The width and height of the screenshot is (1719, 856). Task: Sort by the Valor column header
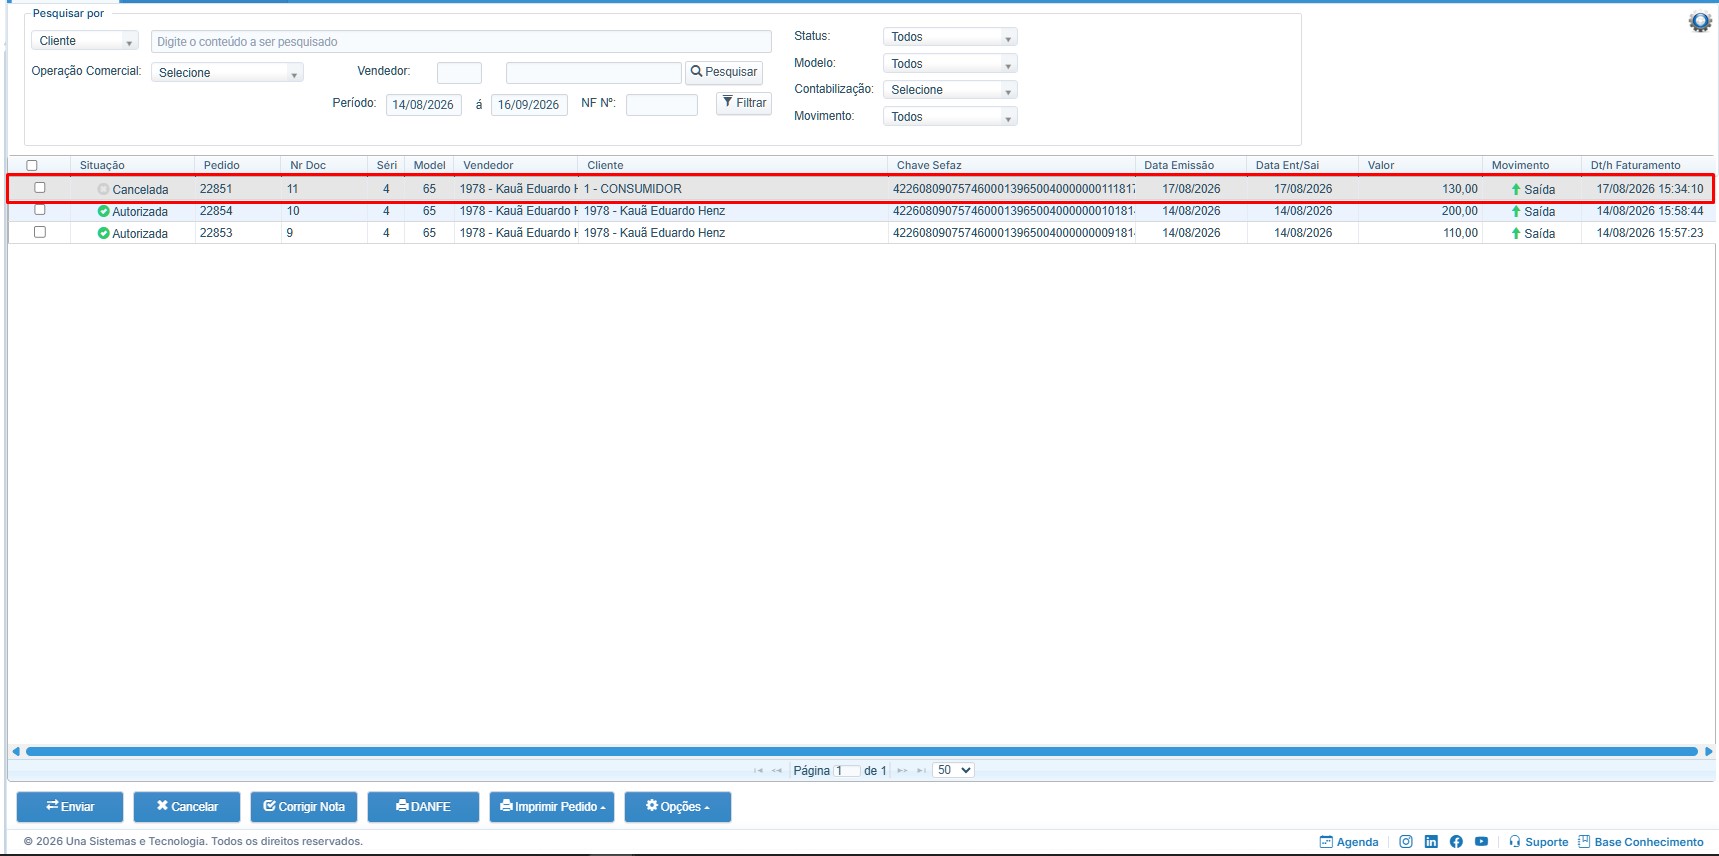1381,166
